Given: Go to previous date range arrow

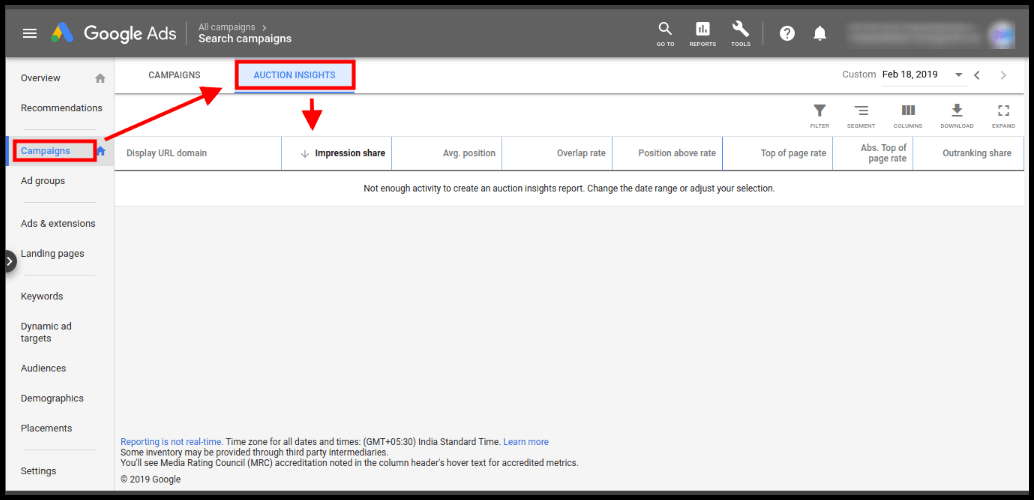Looking at the screenshot, I should (x=977, y=75).
